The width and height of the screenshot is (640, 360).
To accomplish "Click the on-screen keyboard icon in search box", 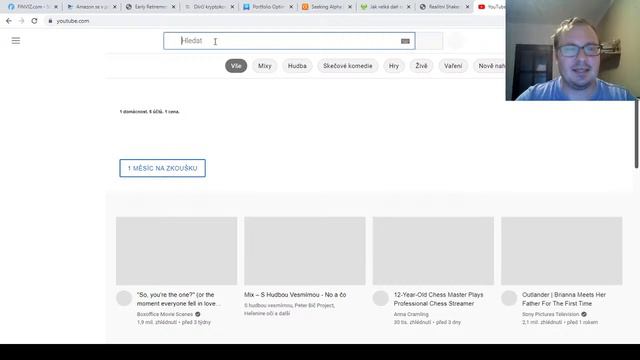I will tap(405, 41).
